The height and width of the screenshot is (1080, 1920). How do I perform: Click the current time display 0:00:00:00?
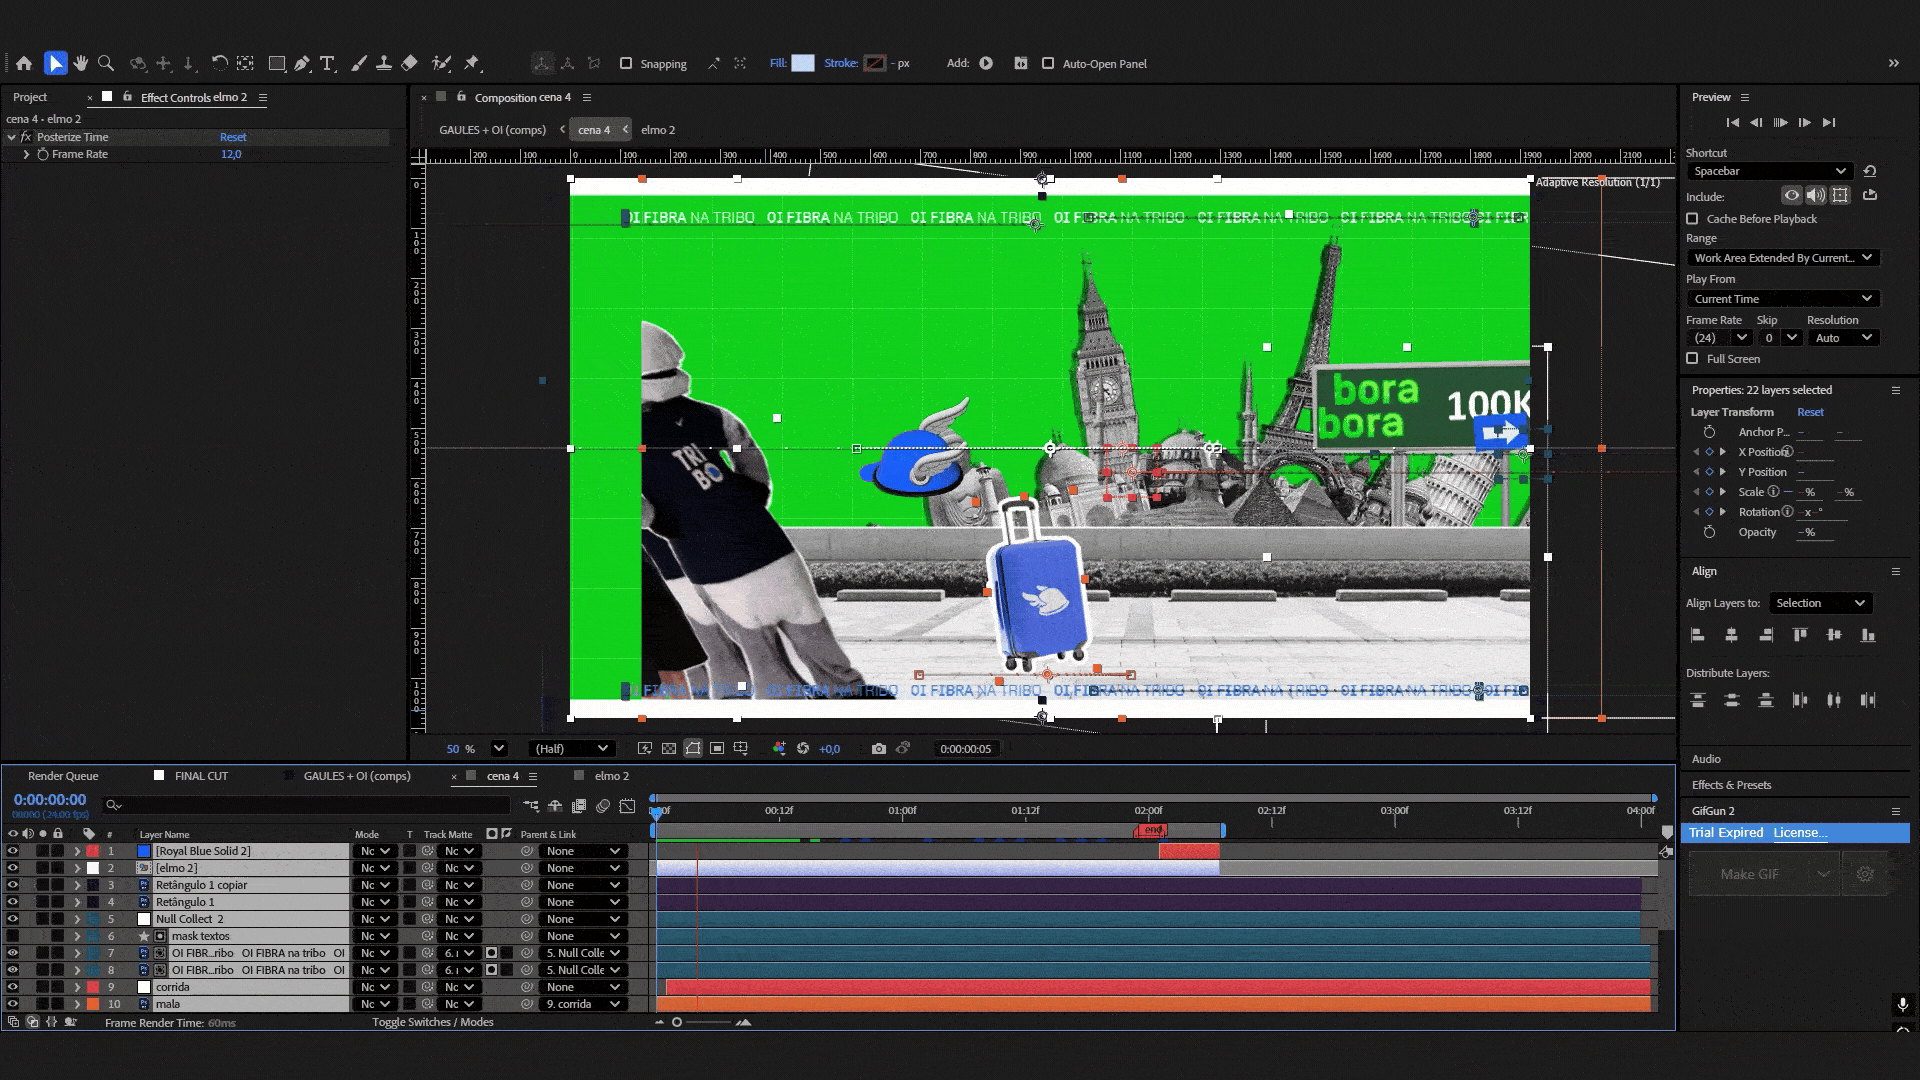click(50, 800)
